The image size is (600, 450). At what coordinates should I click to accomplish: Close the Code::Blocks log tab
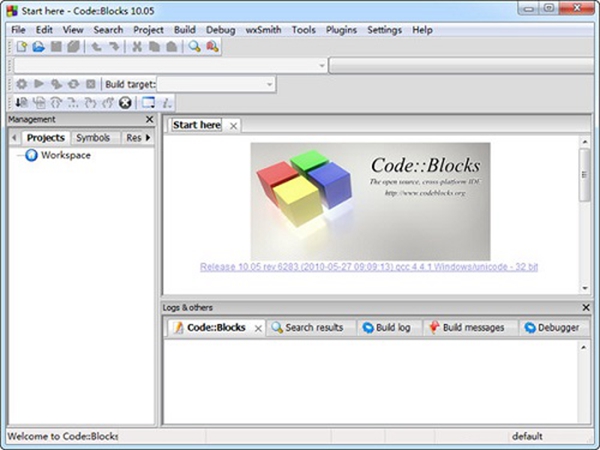(258, 328)
